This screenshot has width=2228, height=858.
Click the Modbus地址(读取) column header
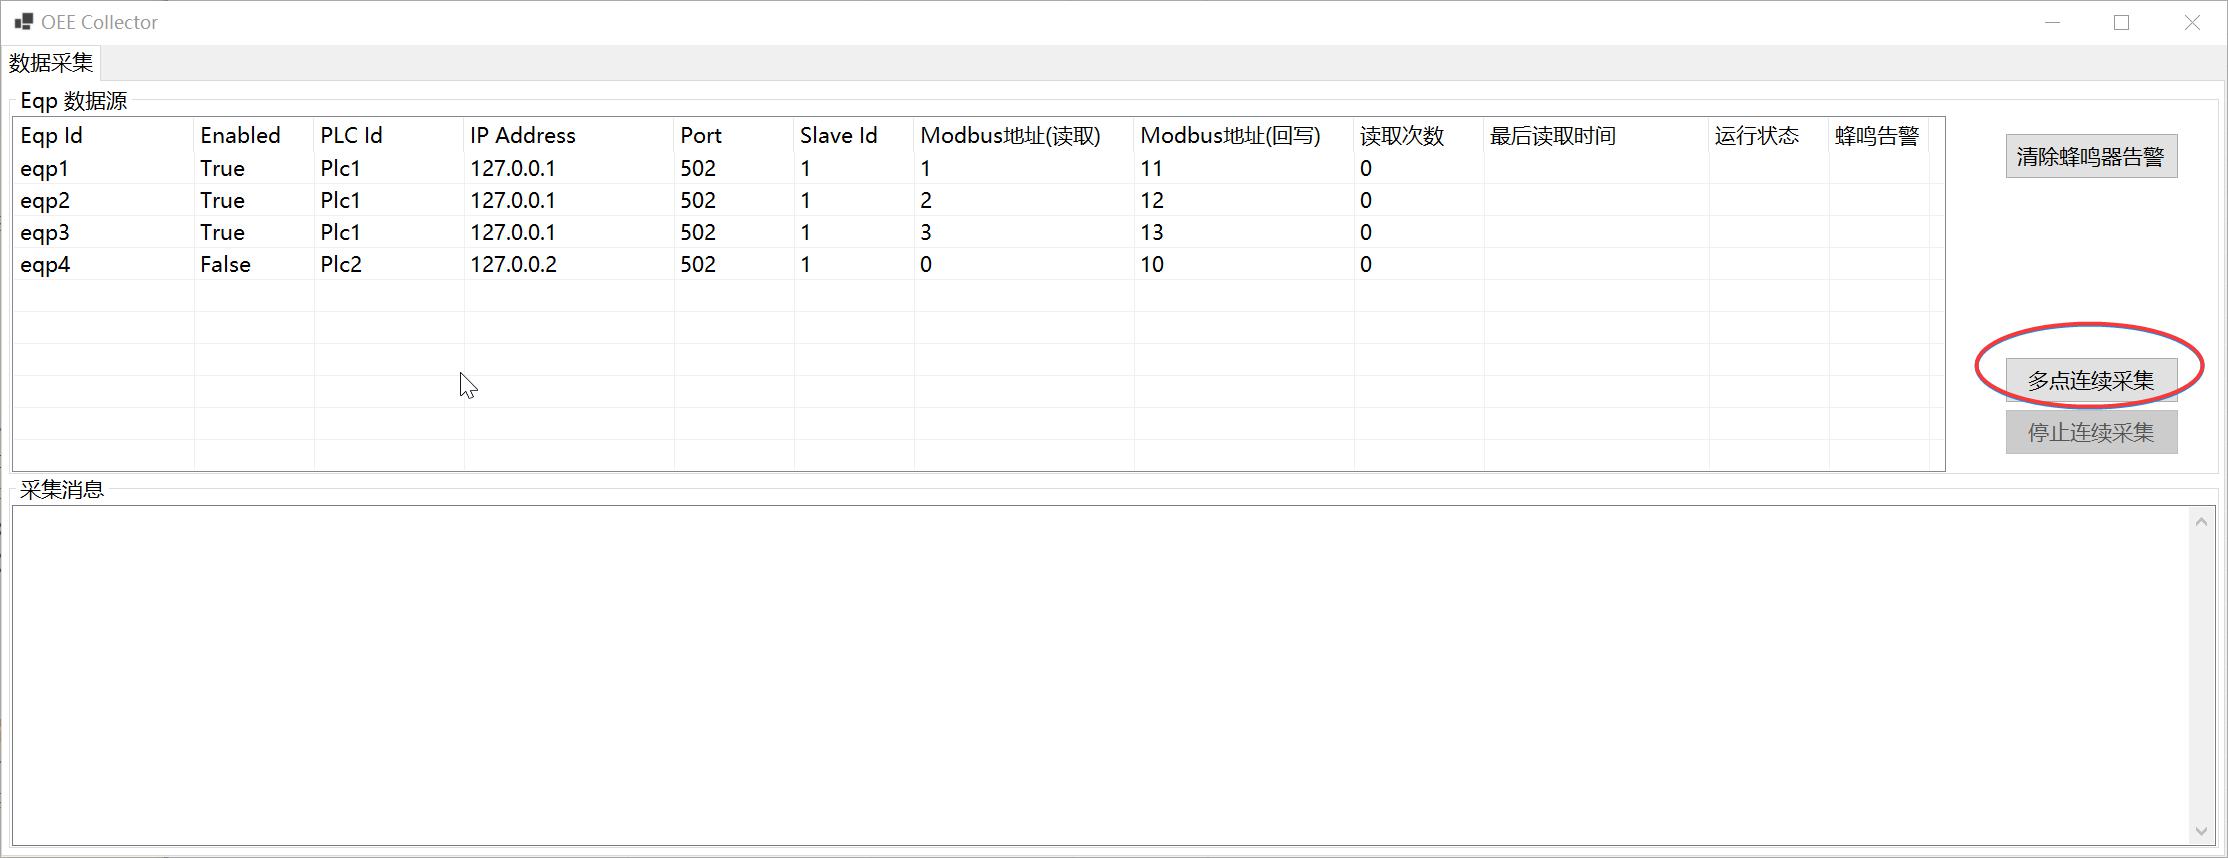coord(1010,136)
